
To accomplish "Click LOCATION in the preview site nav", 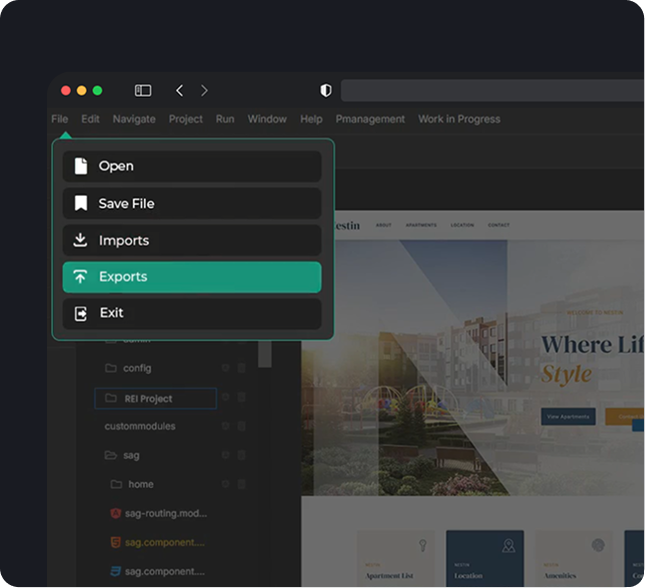I will [x=462, y=225].
